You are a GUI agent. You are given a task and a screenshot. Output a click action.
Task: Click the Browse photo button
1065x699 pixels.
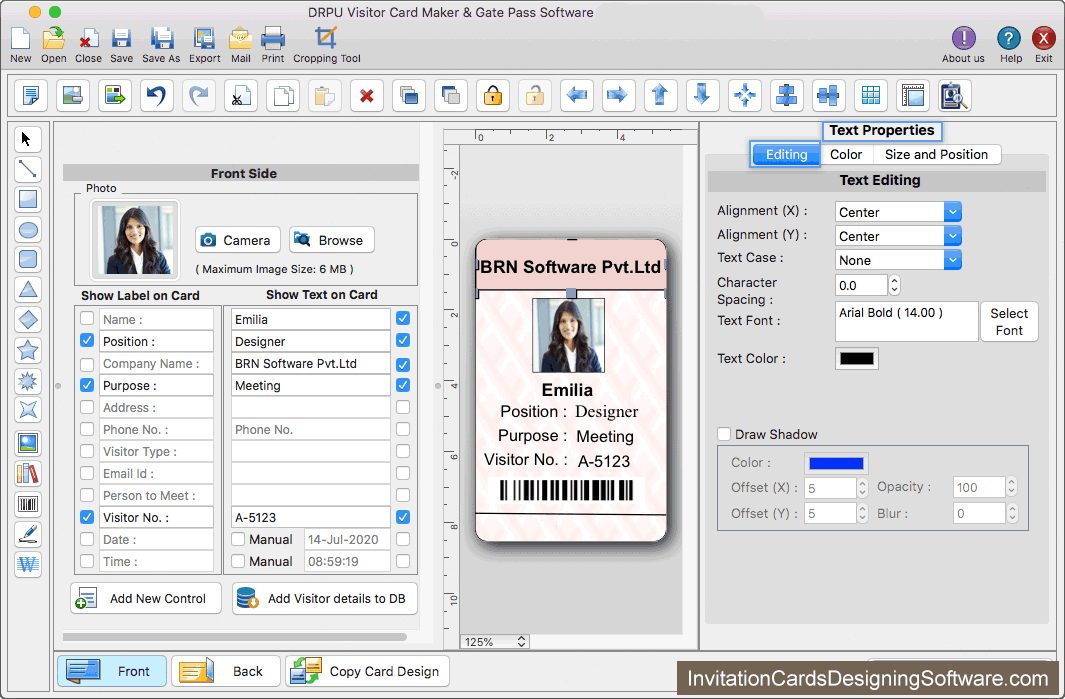pos(331,240)
